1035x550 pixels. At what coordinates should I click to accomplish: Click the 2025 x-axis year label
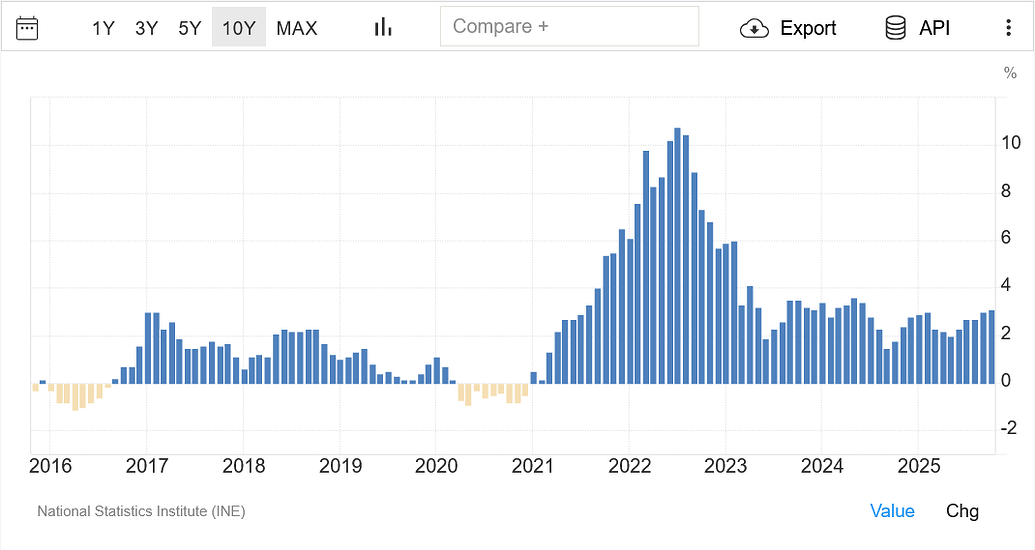coord(919,466)
